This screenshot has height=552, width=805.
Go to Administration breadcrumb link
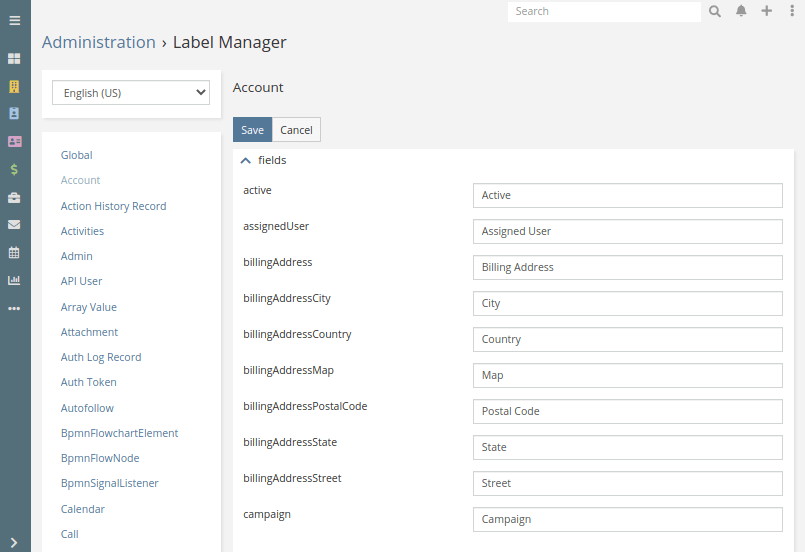pos(99,42)
